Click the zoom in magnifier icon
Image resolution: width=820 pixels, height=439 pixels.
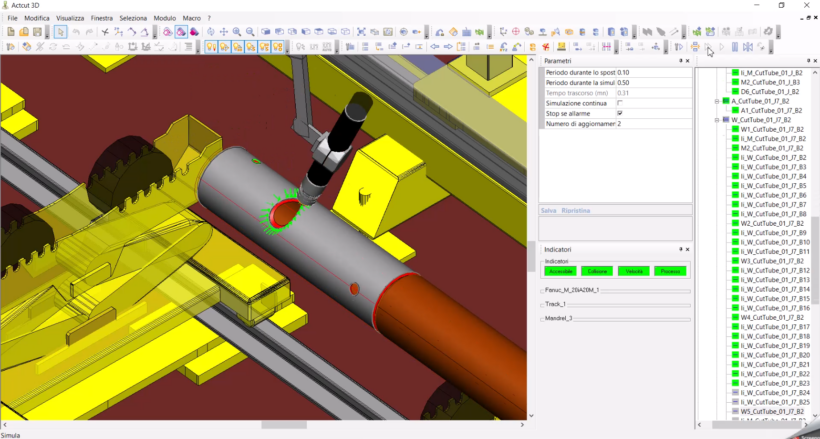237,32
